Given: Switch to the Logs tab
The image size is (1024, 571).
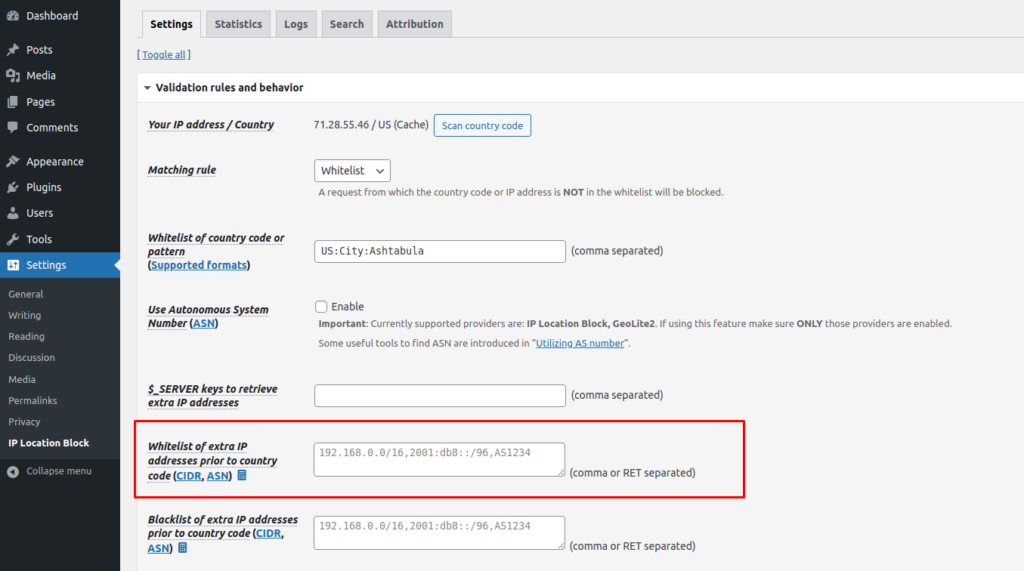Looking at the screenshot, I should pos(296,24).
